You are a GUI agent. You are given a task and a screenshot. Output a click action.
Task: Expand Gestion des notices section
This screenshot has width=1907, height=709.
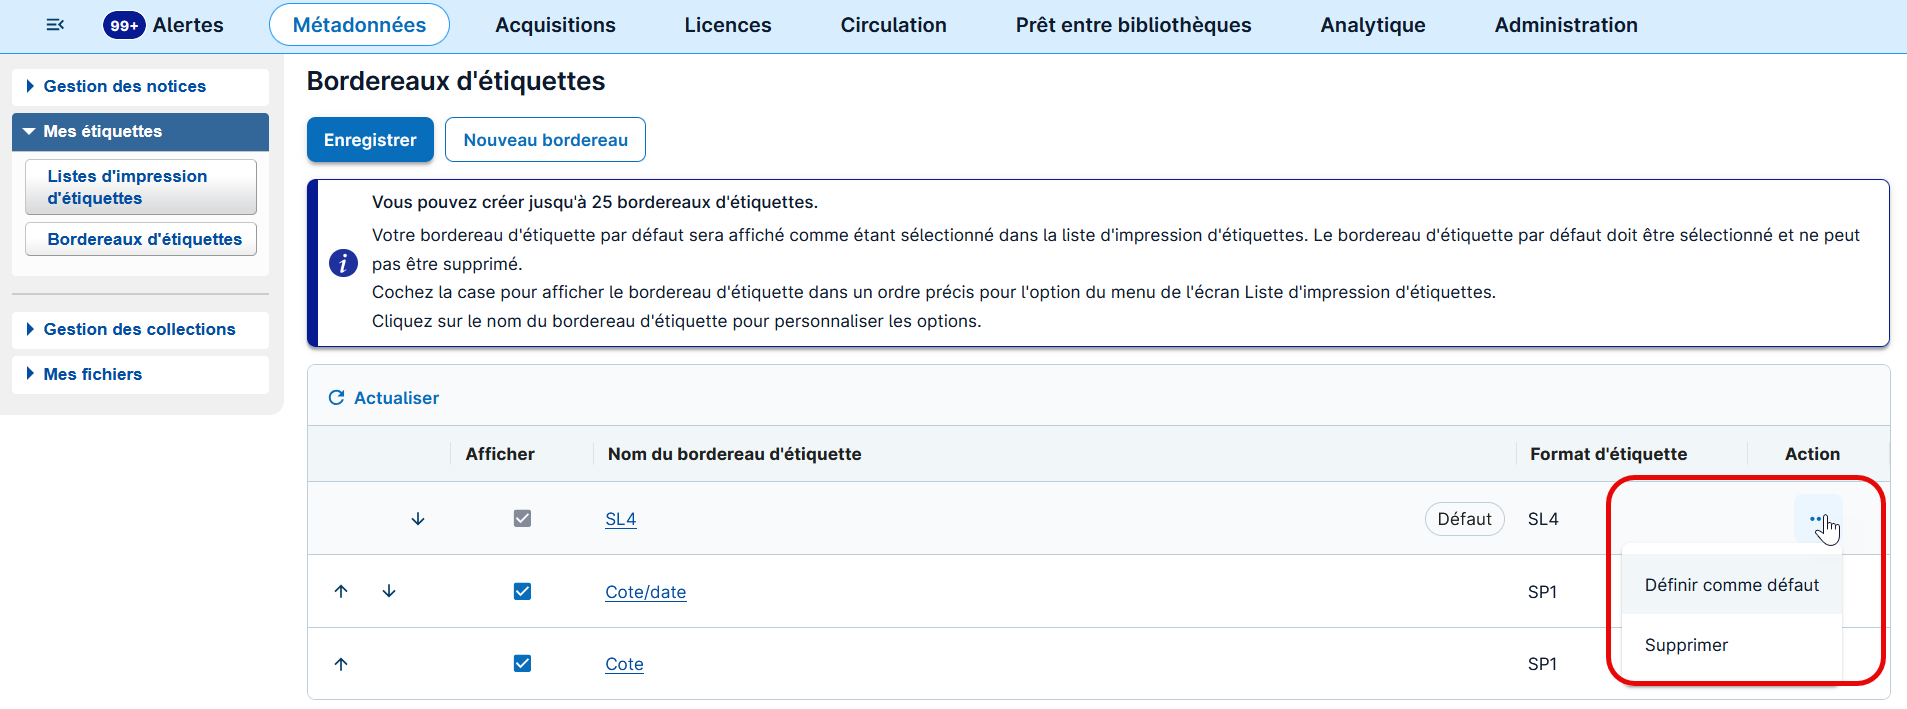tap(124, 87)
